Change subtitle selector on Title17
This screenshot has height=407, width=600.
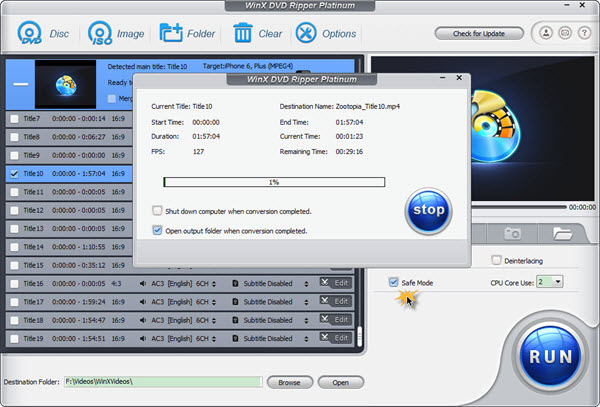[306, 302]
